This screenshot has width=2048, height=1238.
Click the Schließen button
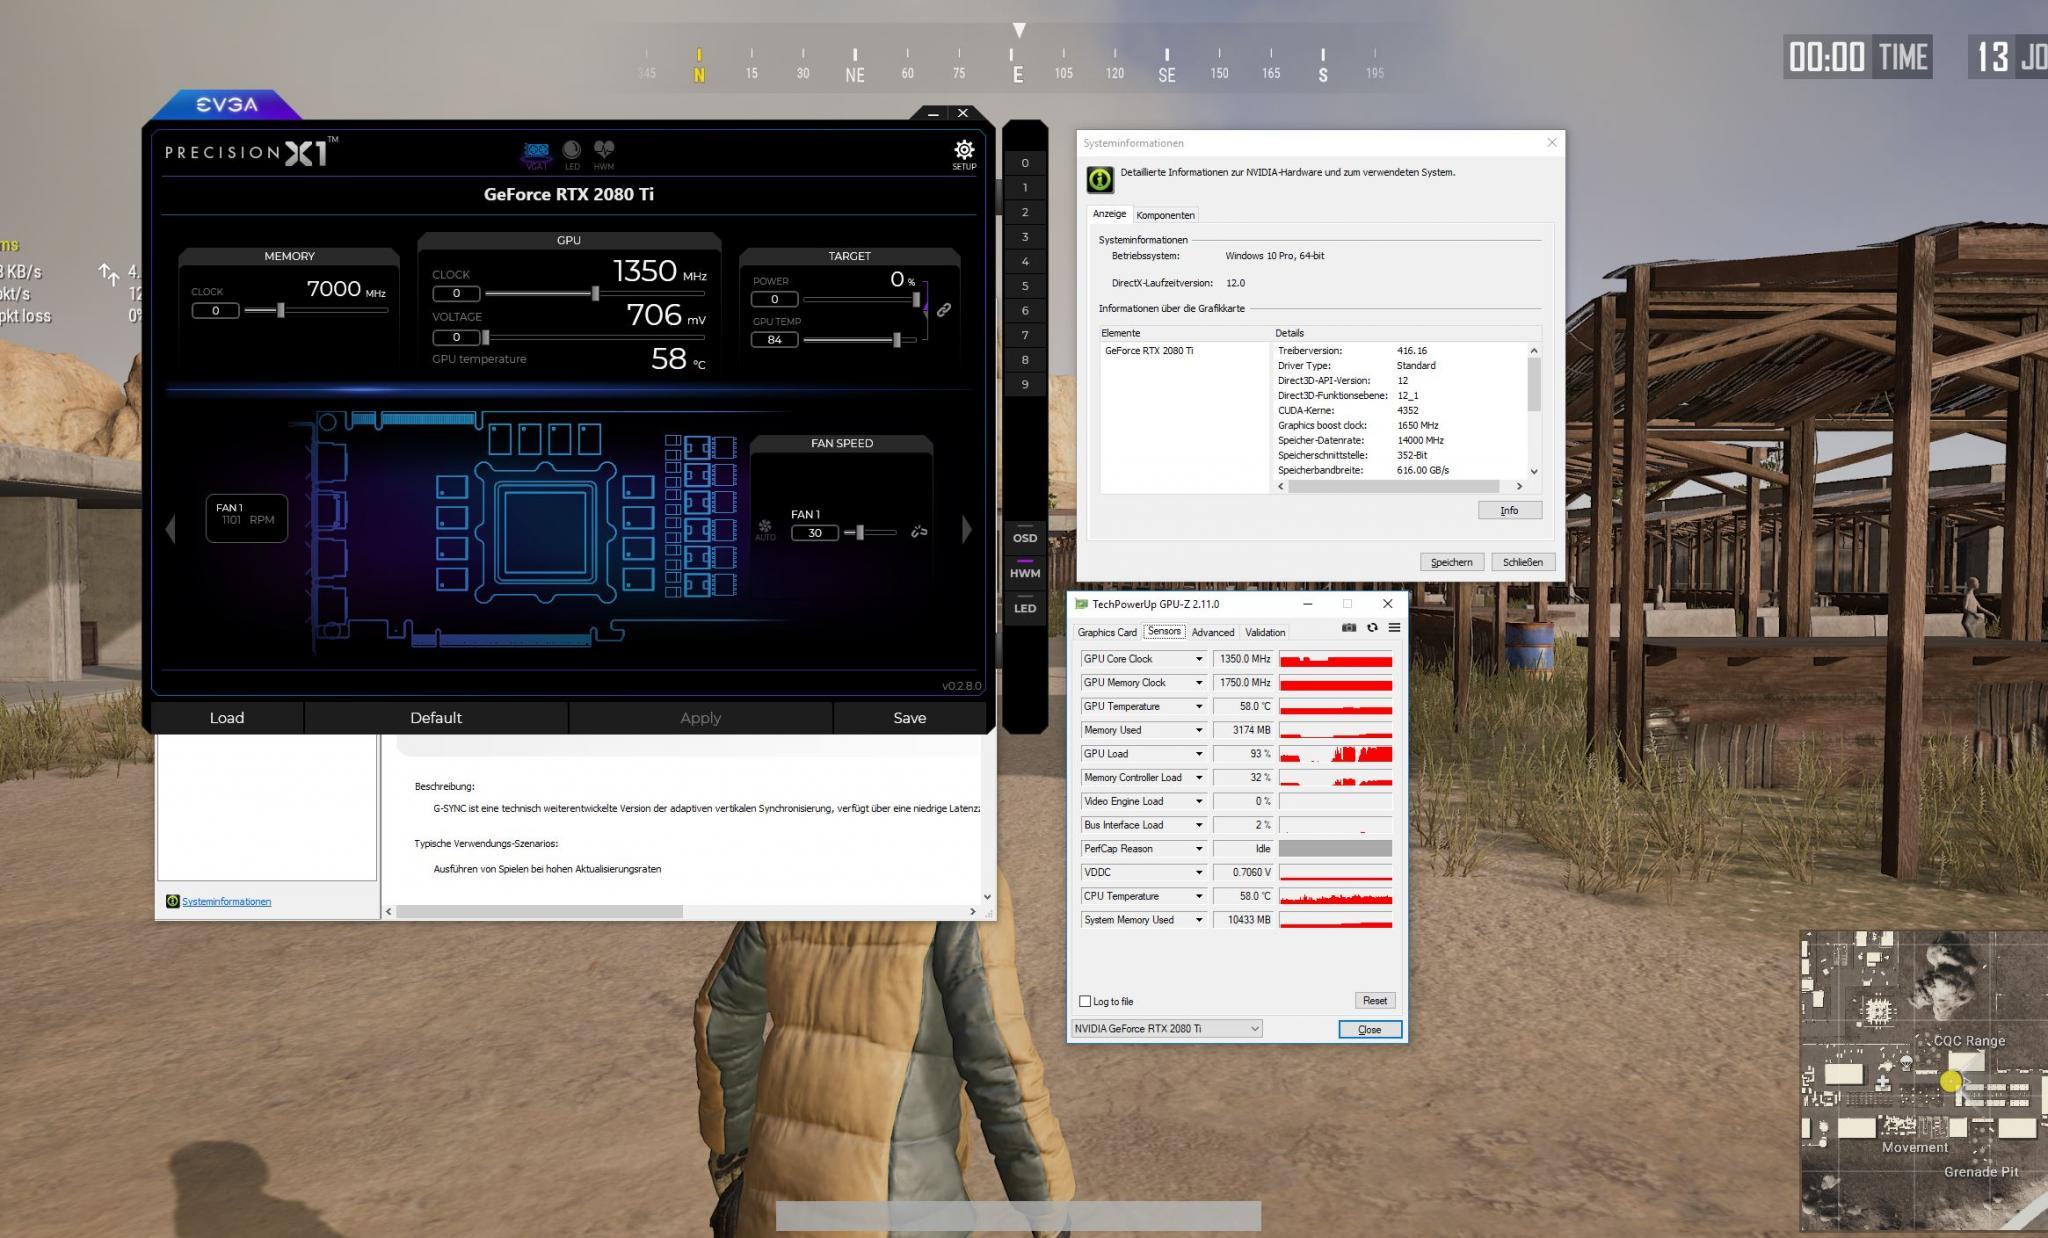1522,562
